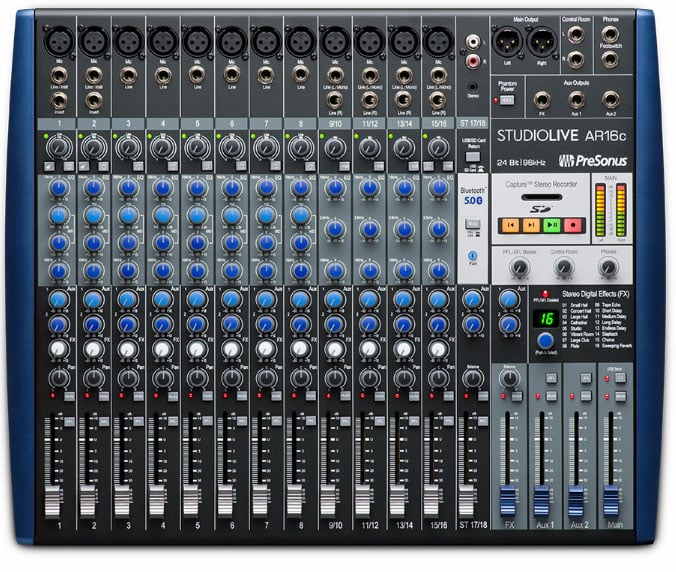Click the blue Main fader
Viewport: 676px width, 572px height.
(611, 501)
